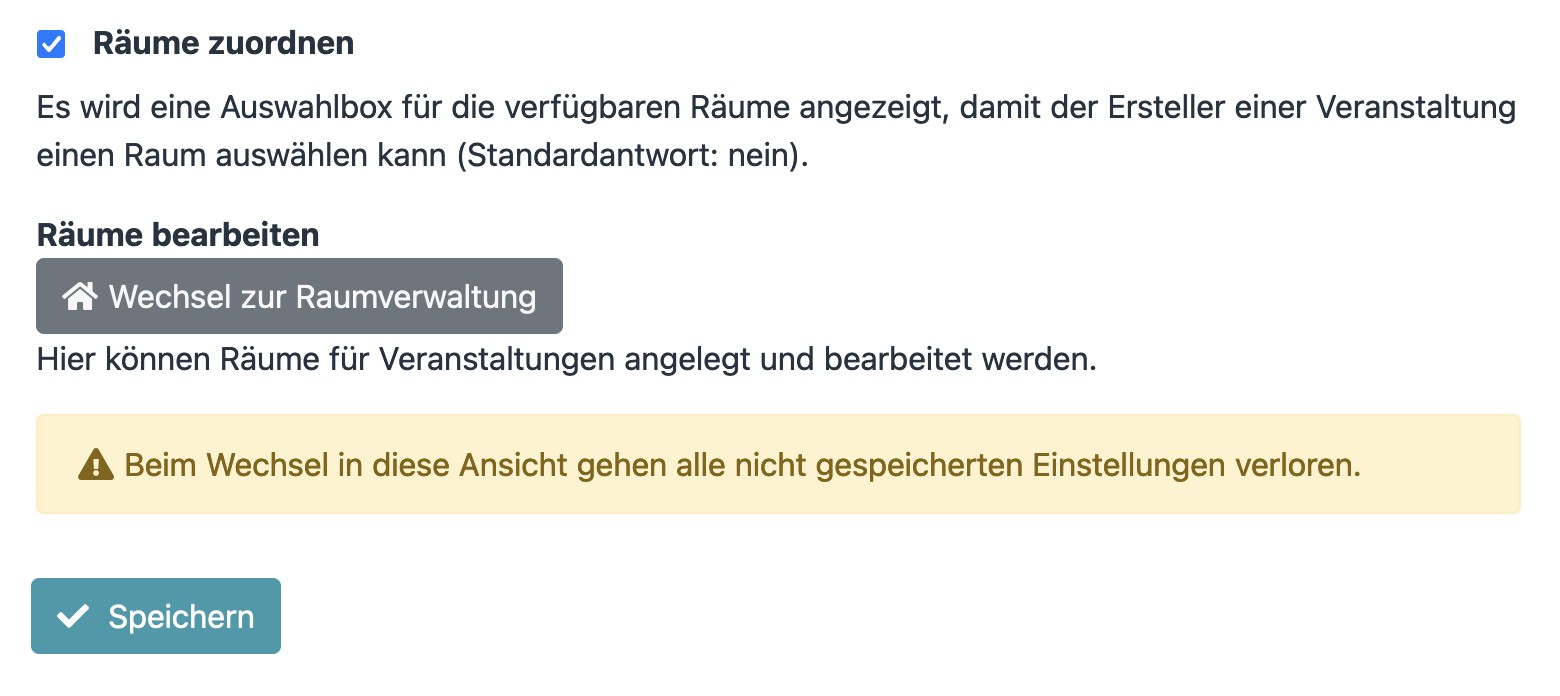The image size is (1560, 696).
Task: Uncheck the Räume zuordnen checkbox
Action: (x=51, y=44)
